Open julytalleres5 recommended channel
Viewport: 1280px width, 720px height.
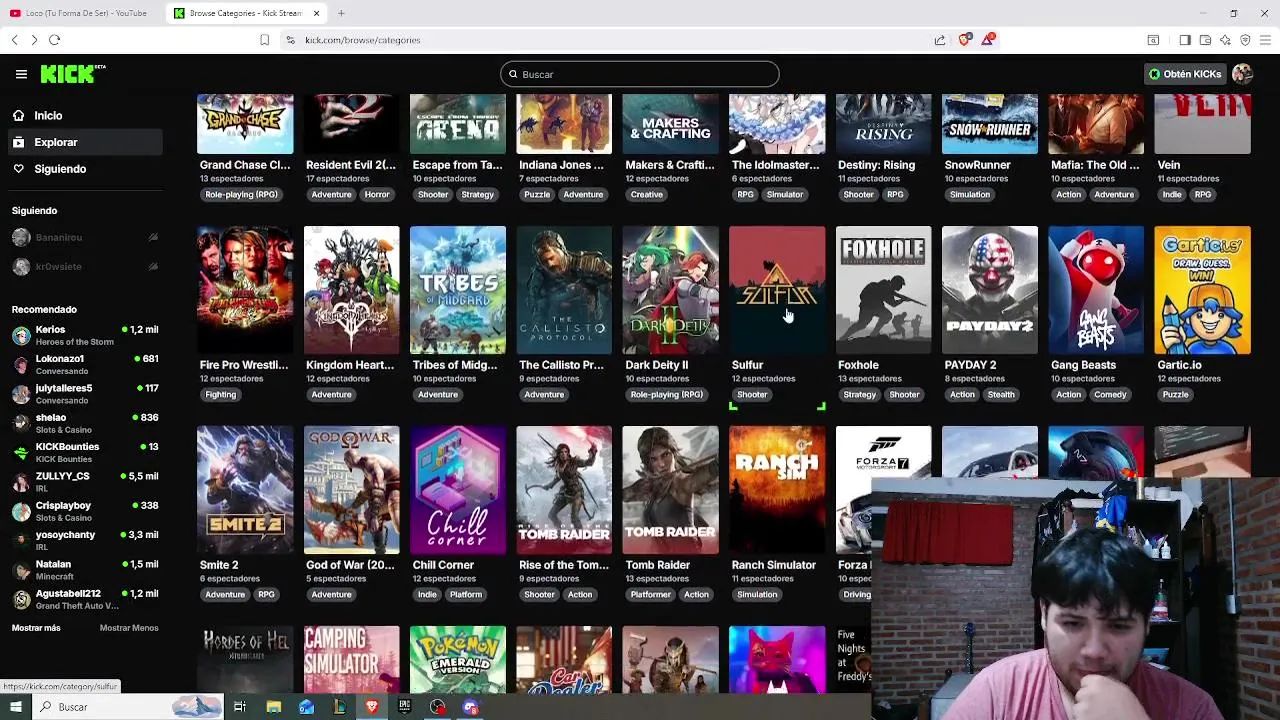(85, 394)
